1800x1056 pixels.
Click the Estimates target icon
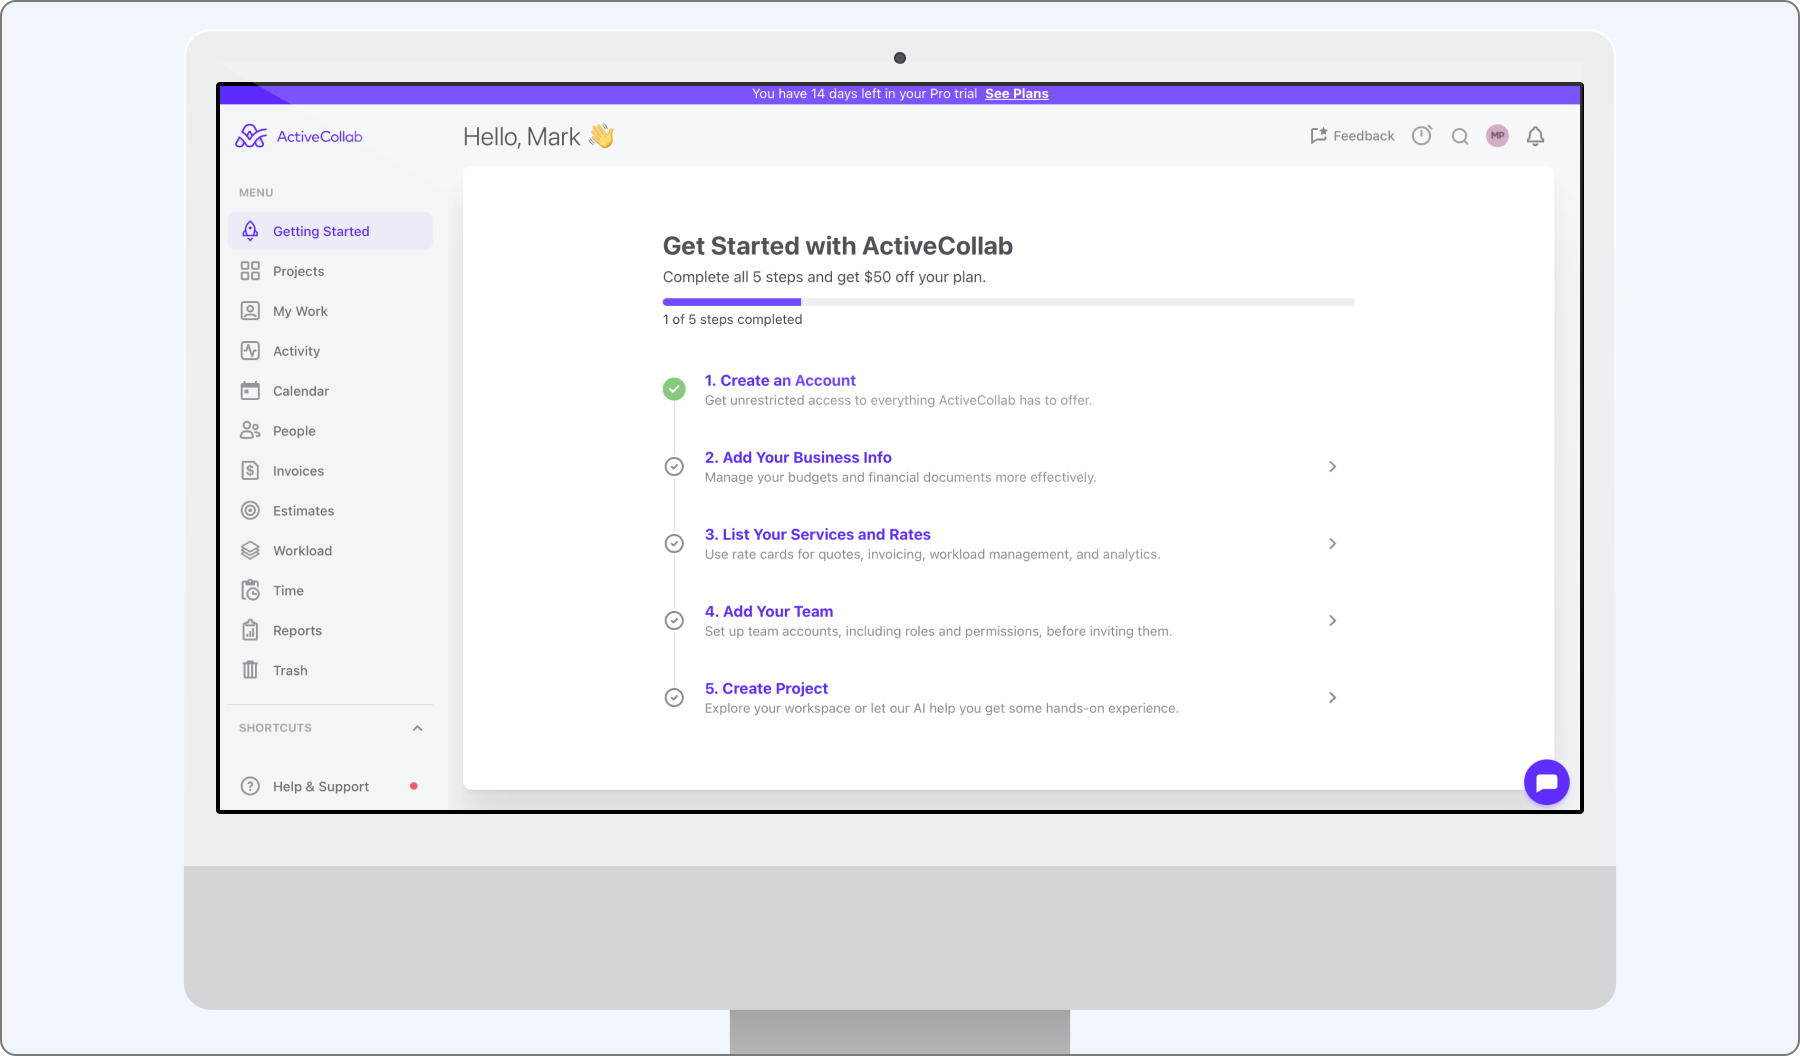(250, 511)
